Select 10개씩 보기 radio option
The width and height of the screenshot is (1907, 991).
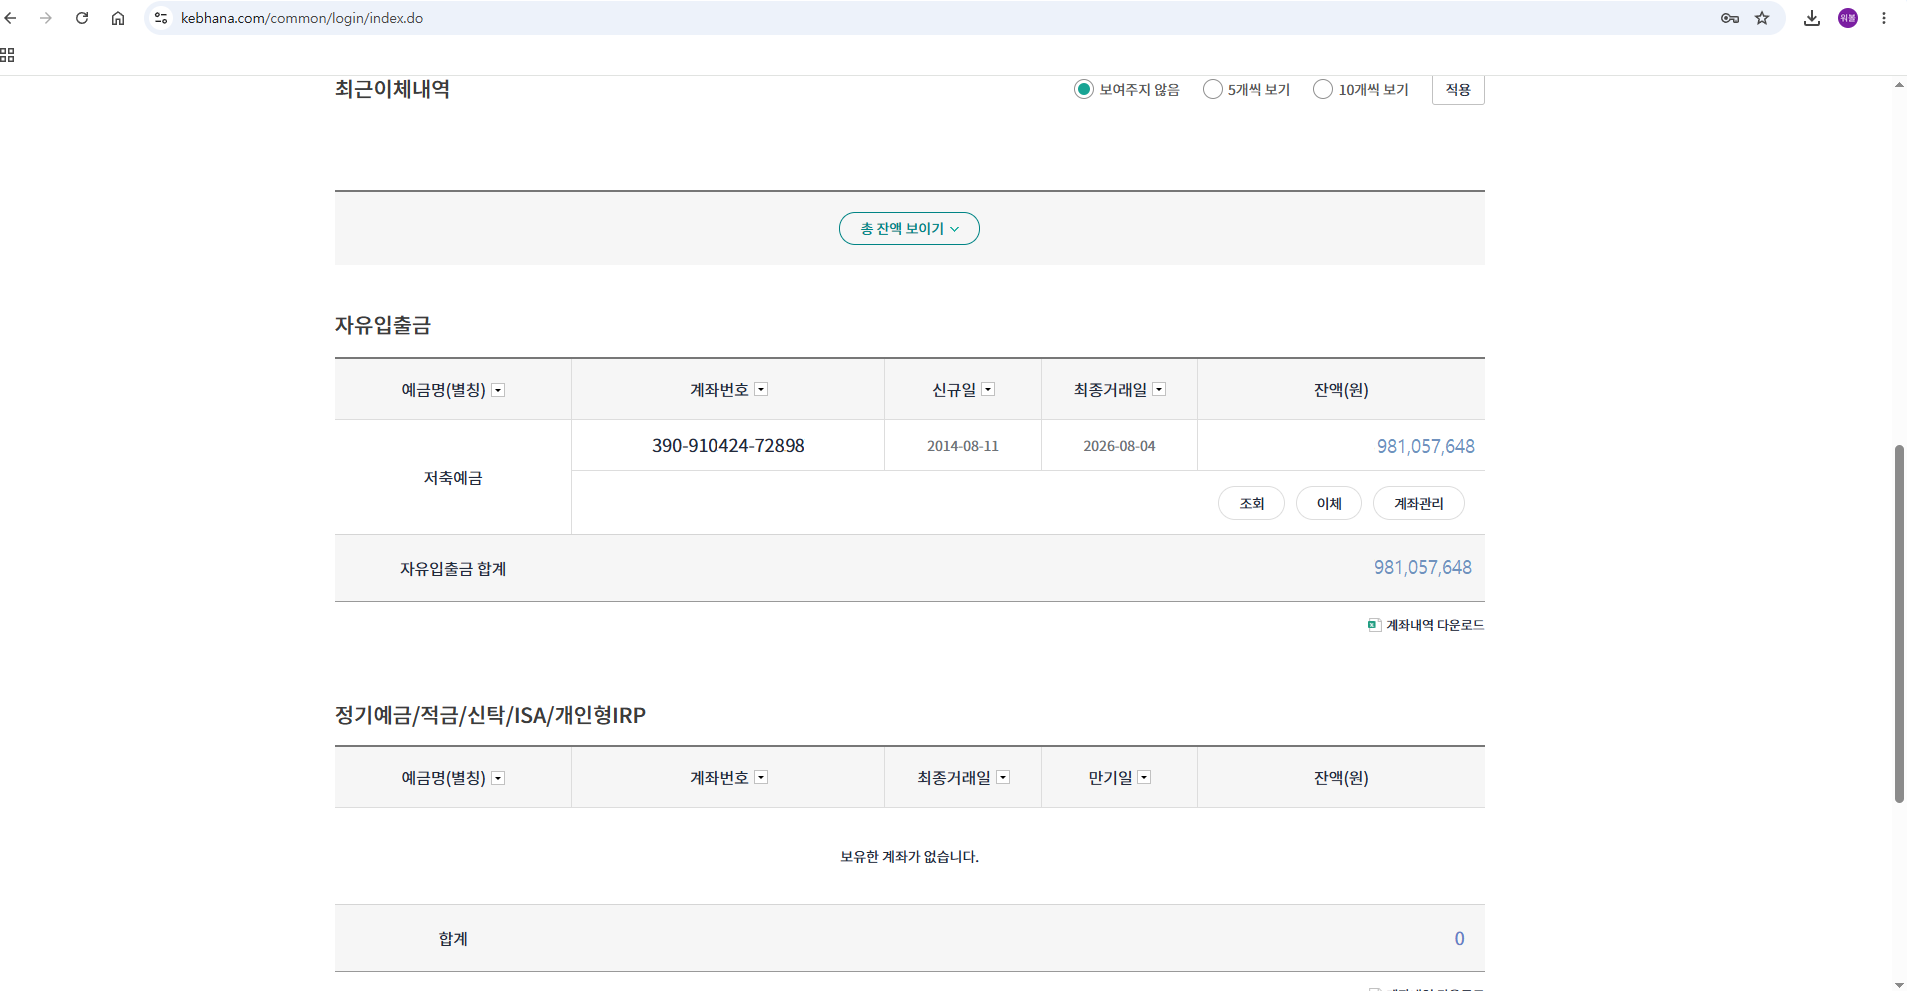(1323, 89)
